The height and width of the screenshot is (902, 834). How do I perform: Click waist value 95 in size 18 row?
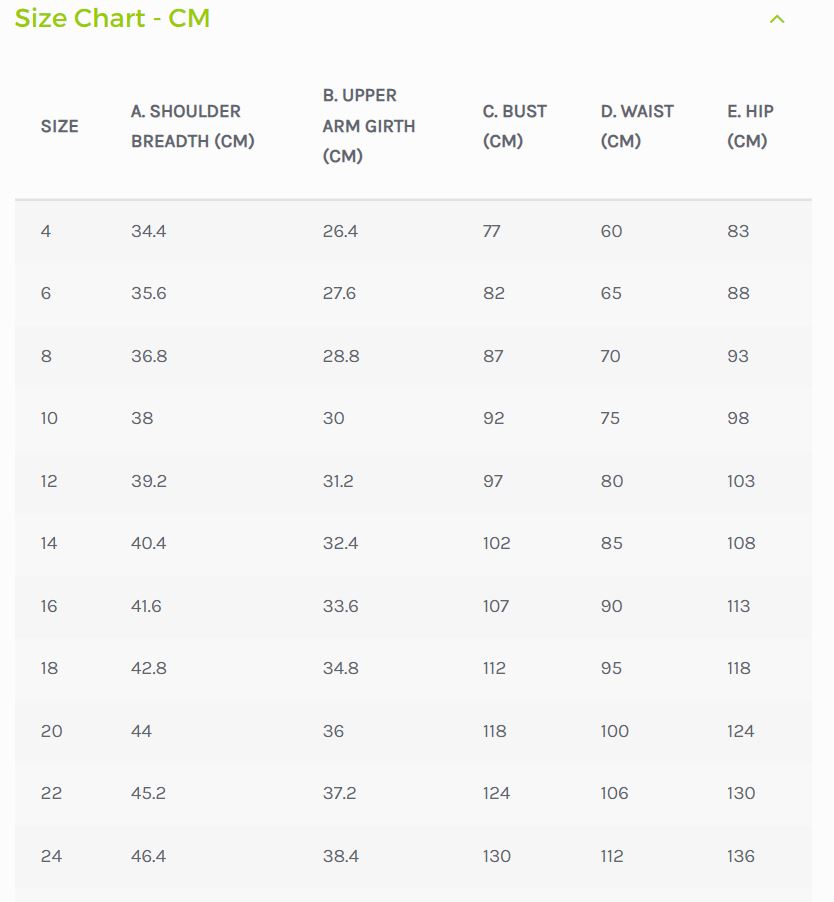(x=611, y=668)
